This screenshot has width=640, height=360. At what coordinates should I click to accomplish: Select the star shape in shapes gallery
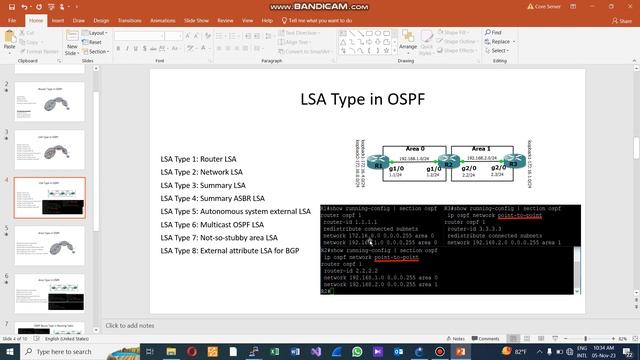tap(386, 51)
